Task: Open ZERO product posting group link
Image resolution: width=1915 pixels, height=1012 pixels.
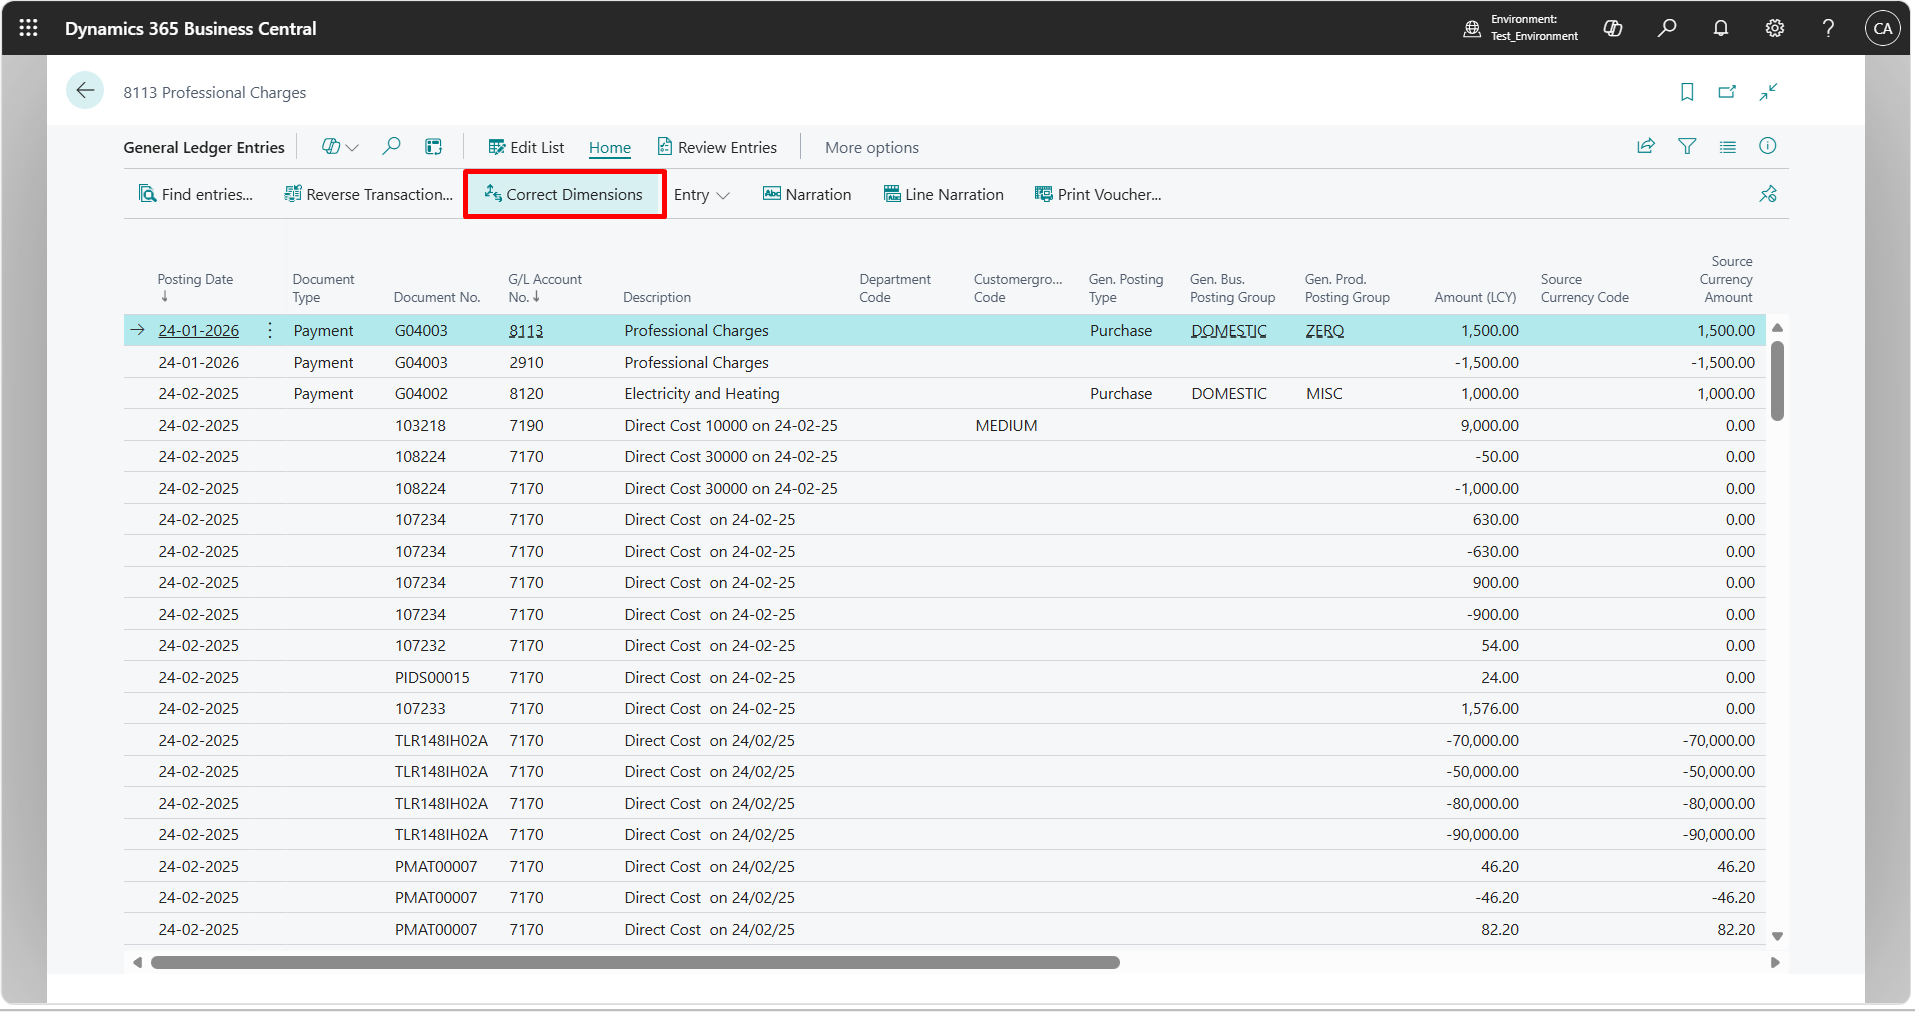Action: coord(1325,330)
